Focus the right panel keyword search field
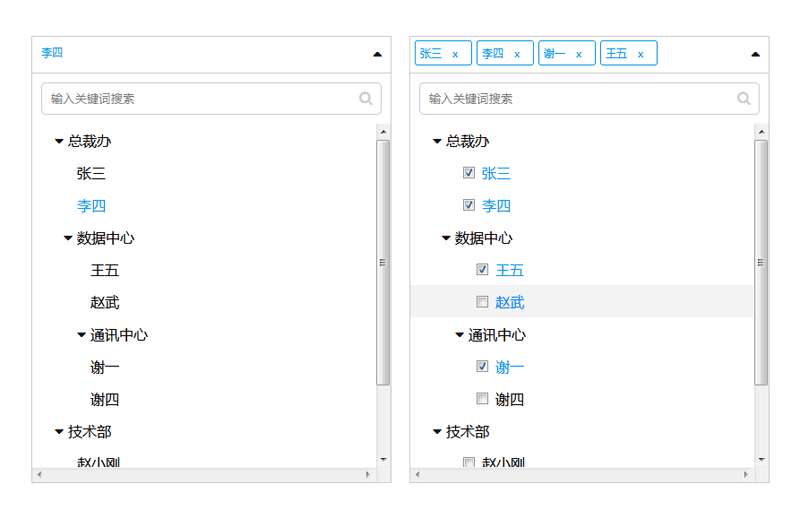 click(x=580, y=98)
